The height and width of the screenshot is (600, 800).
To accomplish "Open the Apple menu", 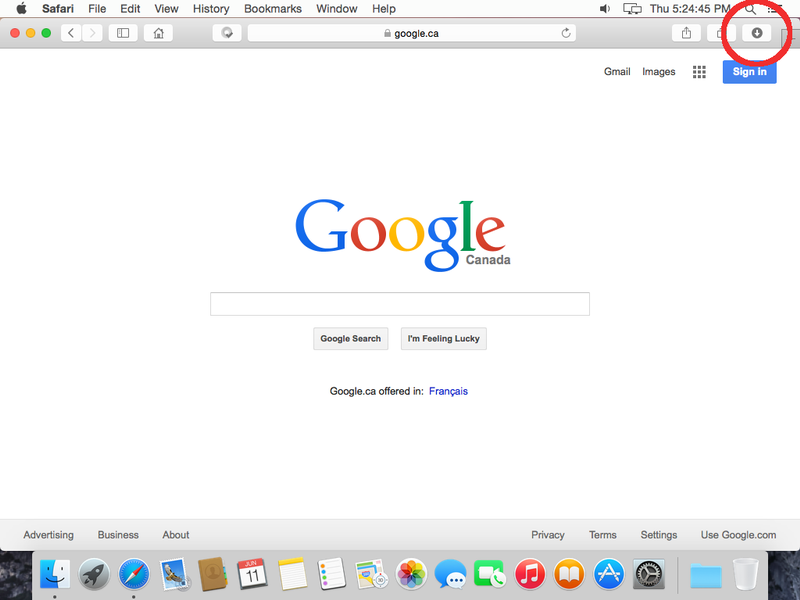I will [21, 9].
